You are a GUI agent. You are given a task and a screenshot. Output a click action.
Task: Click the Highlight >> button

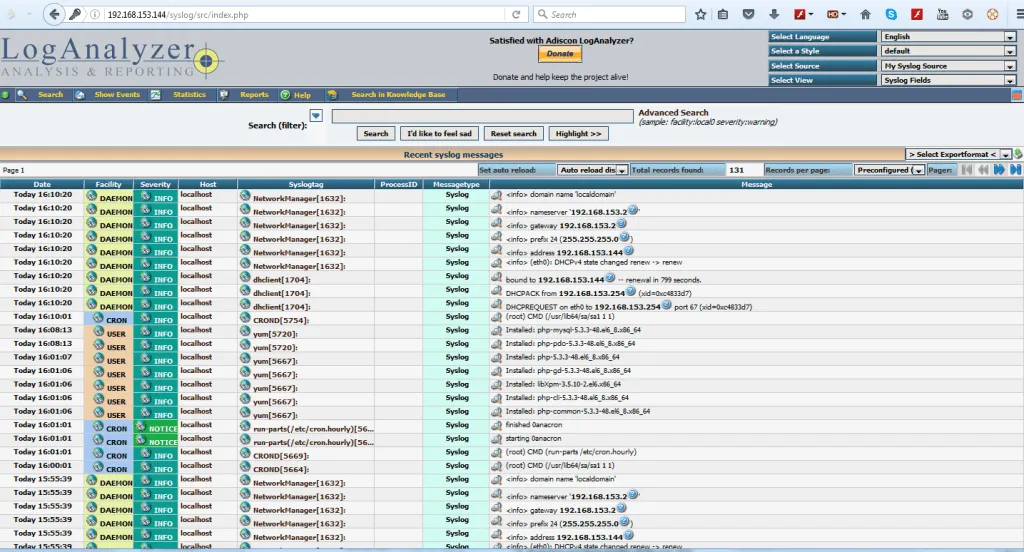pyautogui.click(x=578, y=133)
